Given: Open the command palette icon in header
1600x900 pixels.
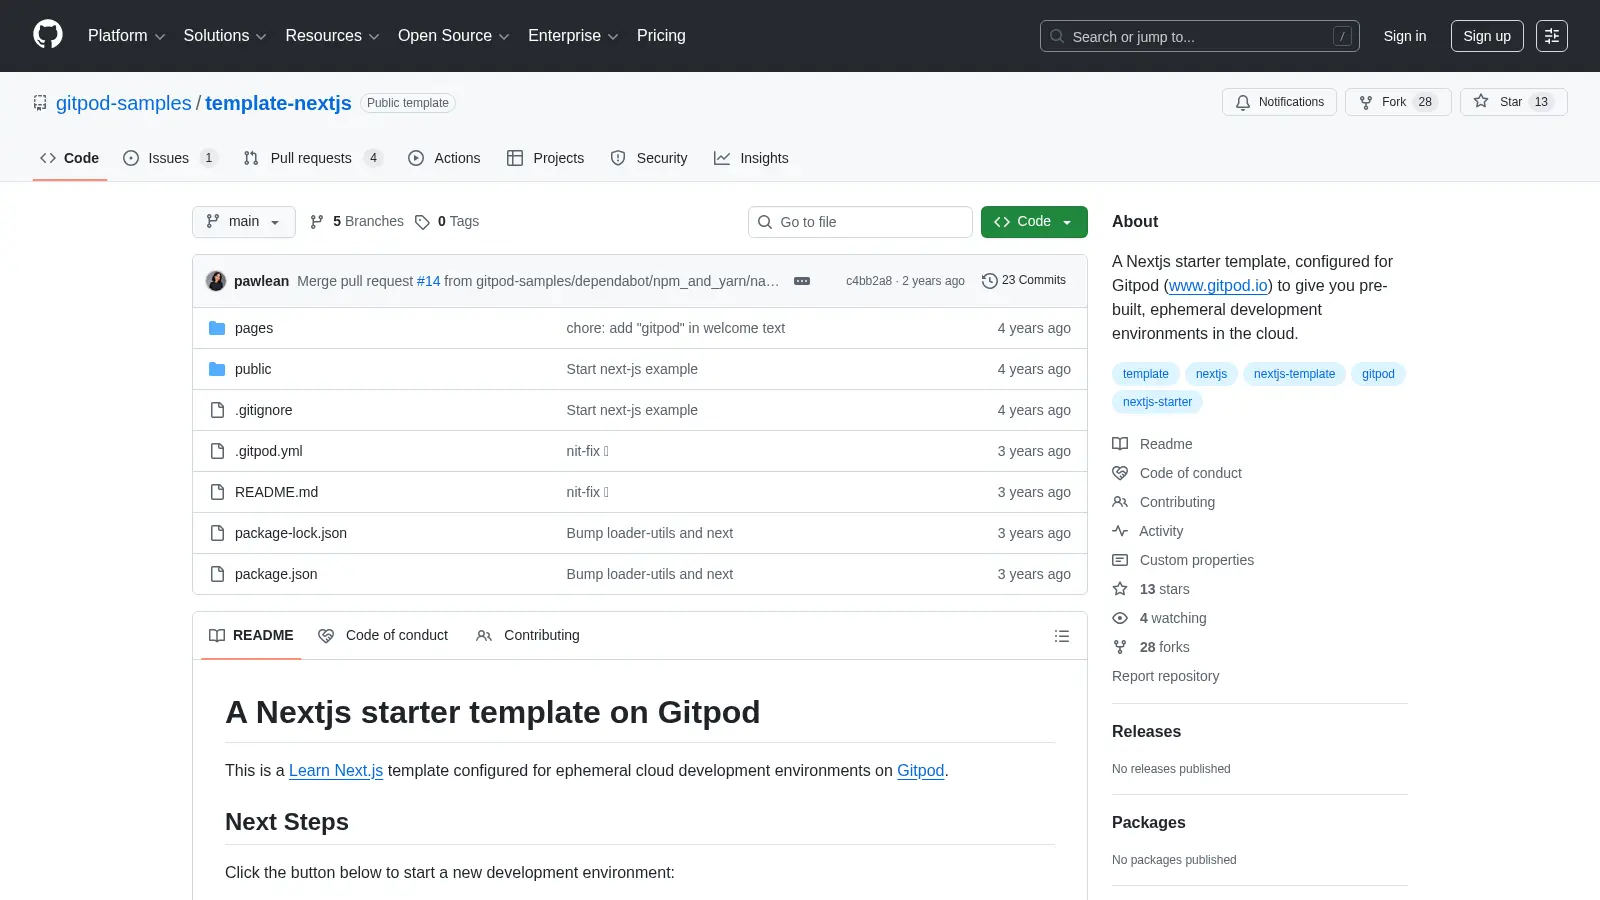Looking at the screenshot, I should [1552, 36].
